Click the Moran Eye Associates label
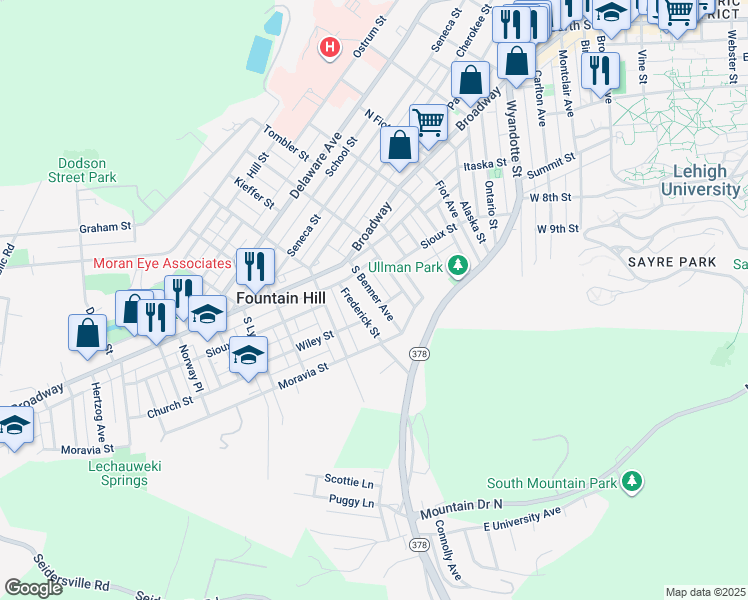Viewport: 748px width, 600px height. 162,263
